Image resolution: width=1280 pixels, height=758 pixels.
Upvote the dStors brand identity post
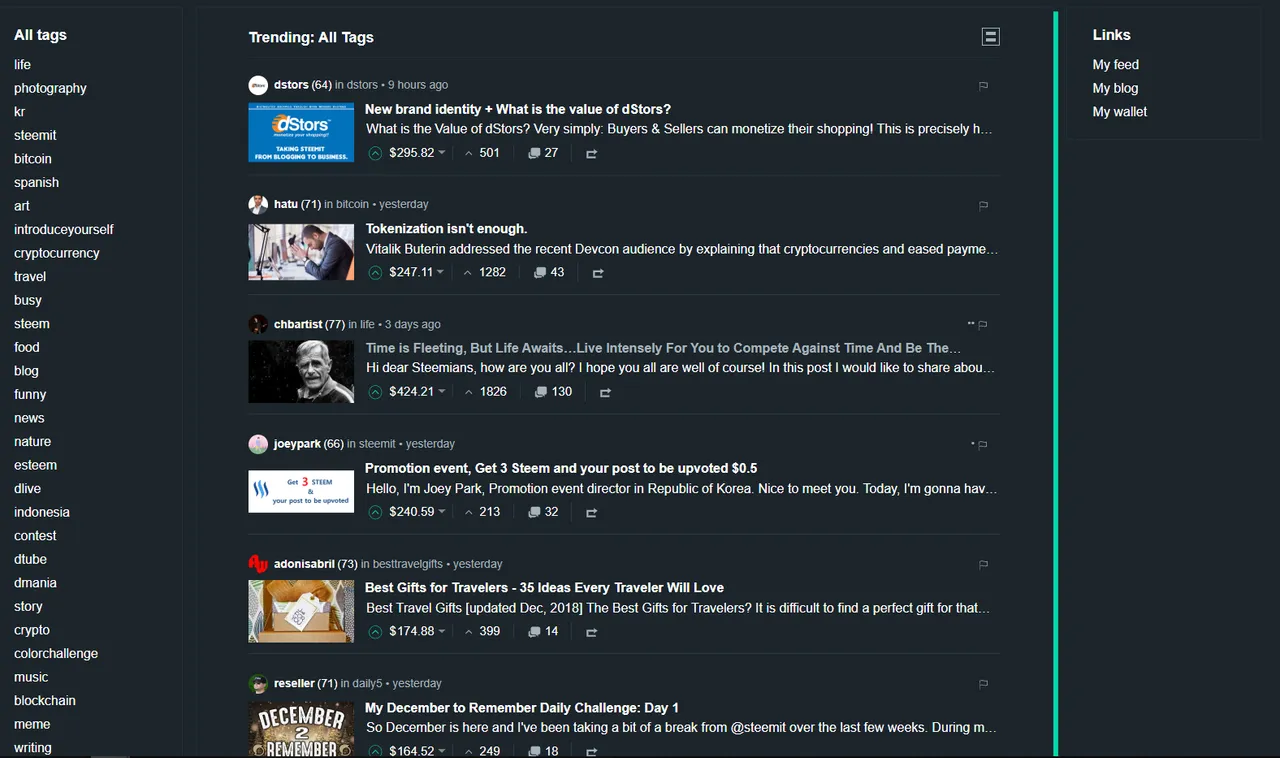pyautogui.click(x=375, y=153)
